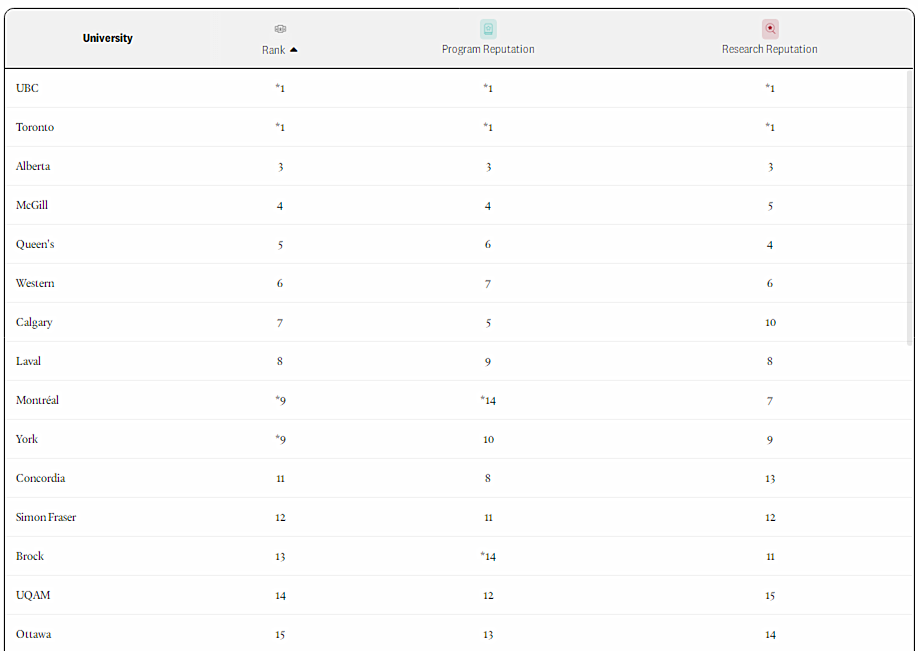Select the Queen's row name
Image resolution: width=918 pixels, height=651 pixels.
(x=35, y=244)
